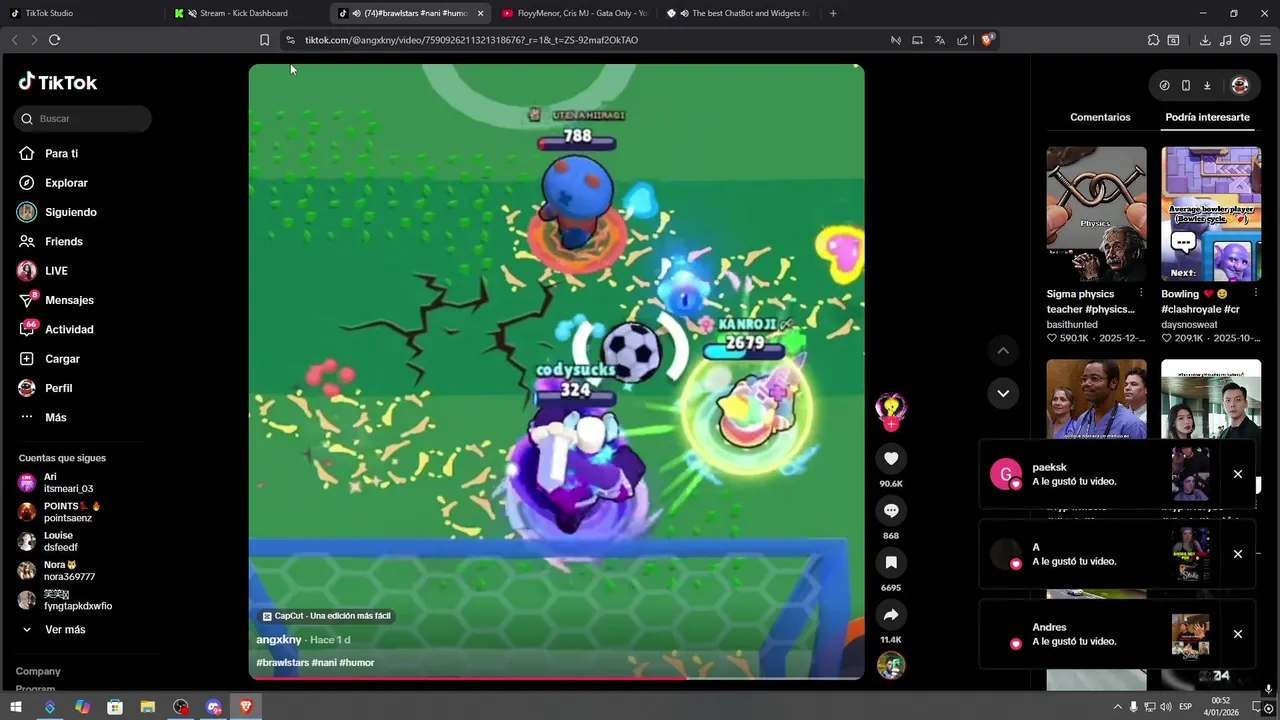Expand followed accounts with Ver más

click(55, 630)
